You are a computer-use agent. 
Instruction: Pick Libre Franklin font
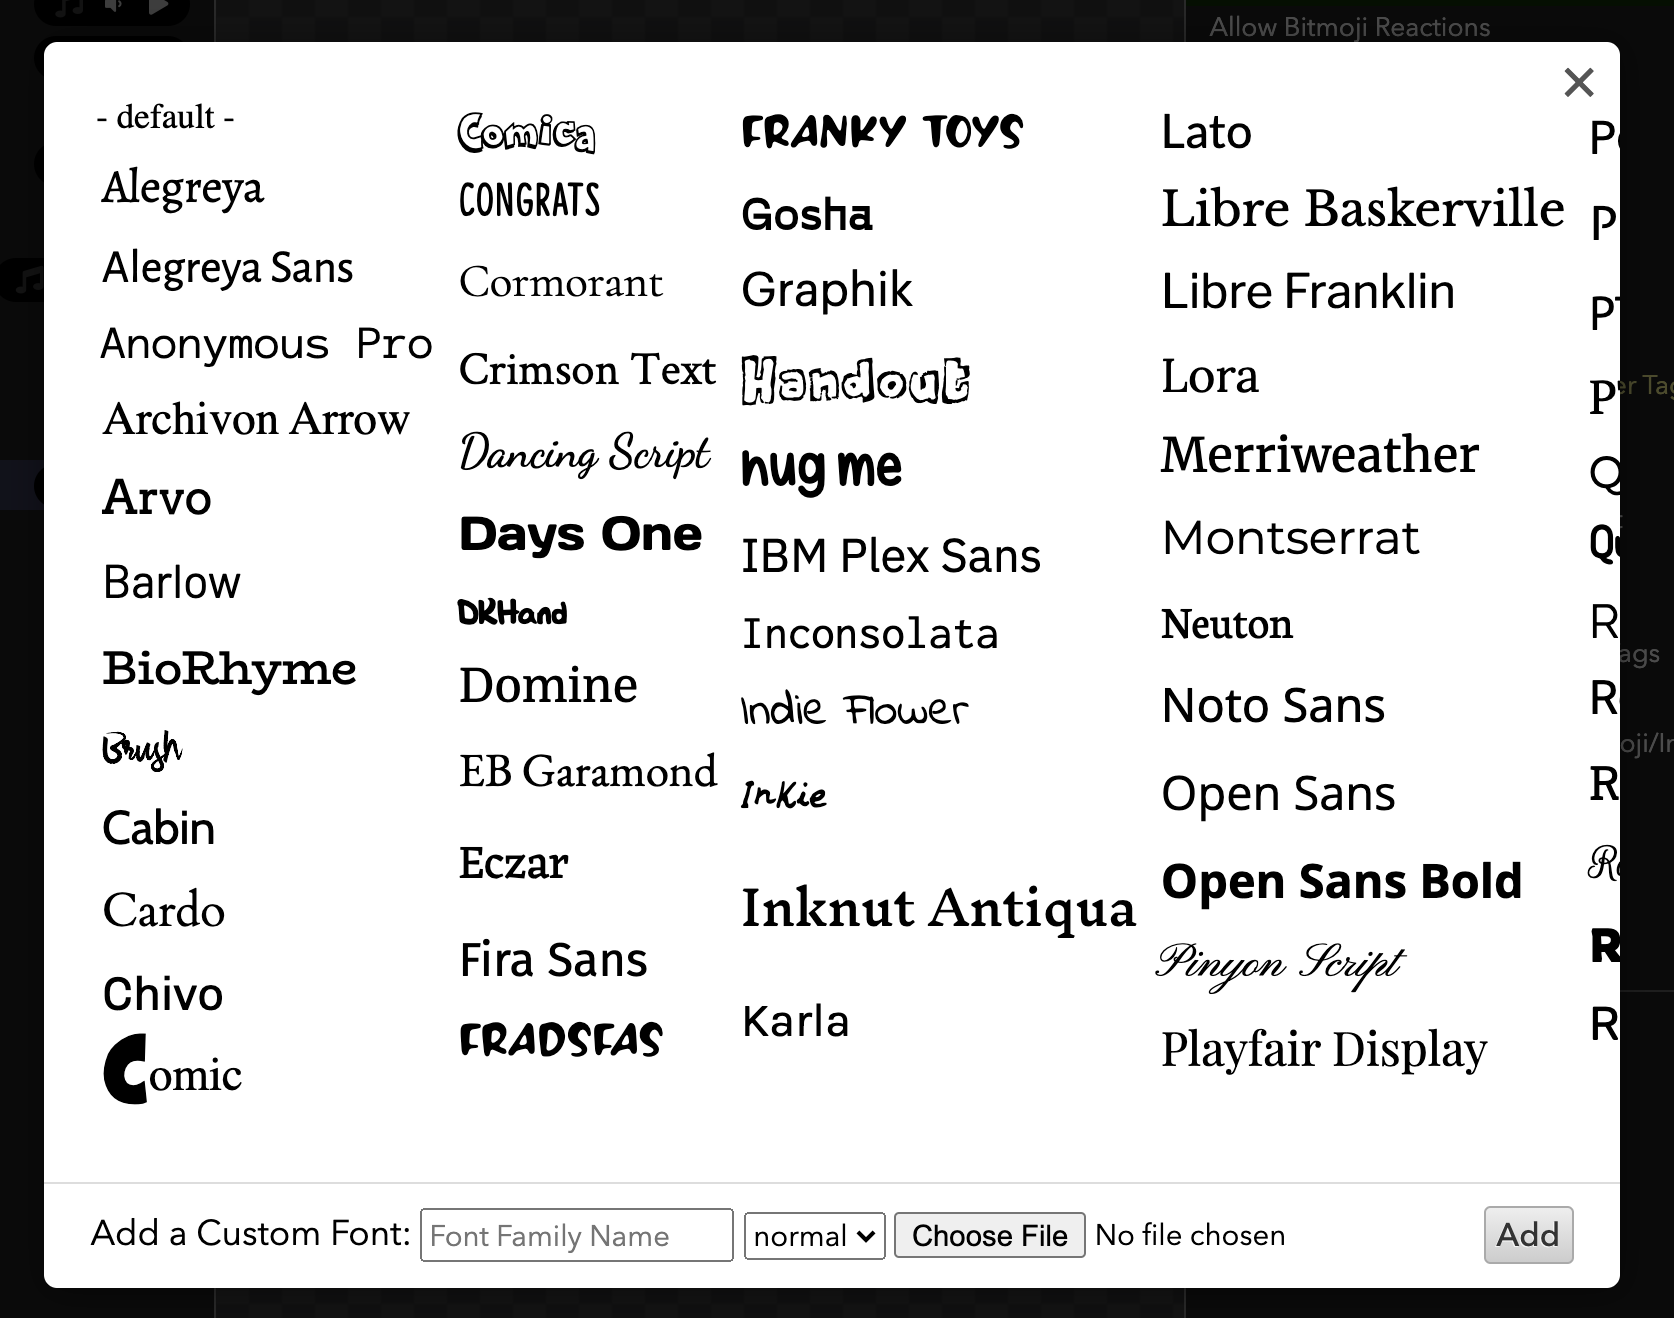tap(1307, 292)
